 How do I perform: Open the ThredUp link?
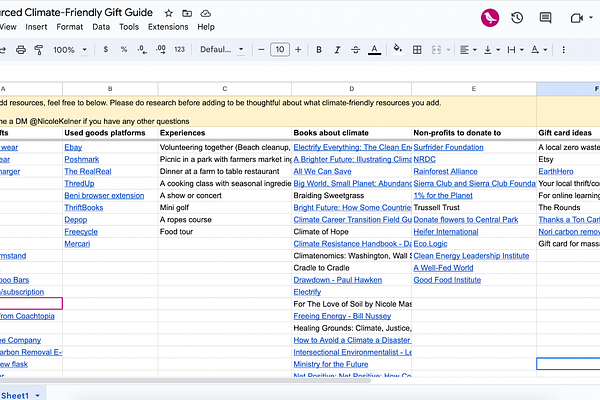point(79,183)
